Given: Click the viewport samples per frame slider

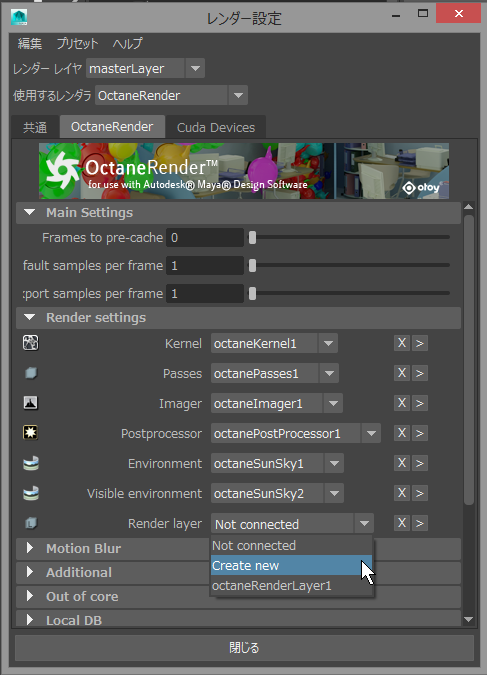Looking at the screenshot, I should [x=252, y=293].
